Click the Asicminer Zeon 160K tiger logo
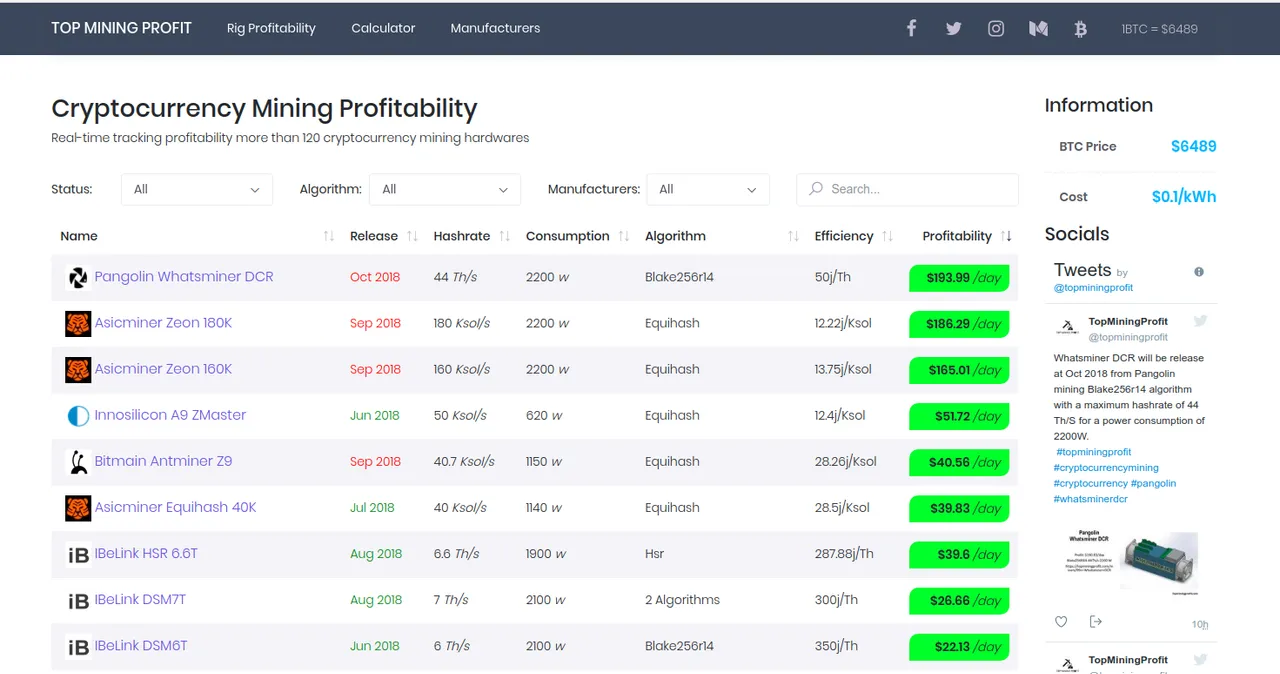The width and height of the screenshot is (1280, 674). [78, 369]
